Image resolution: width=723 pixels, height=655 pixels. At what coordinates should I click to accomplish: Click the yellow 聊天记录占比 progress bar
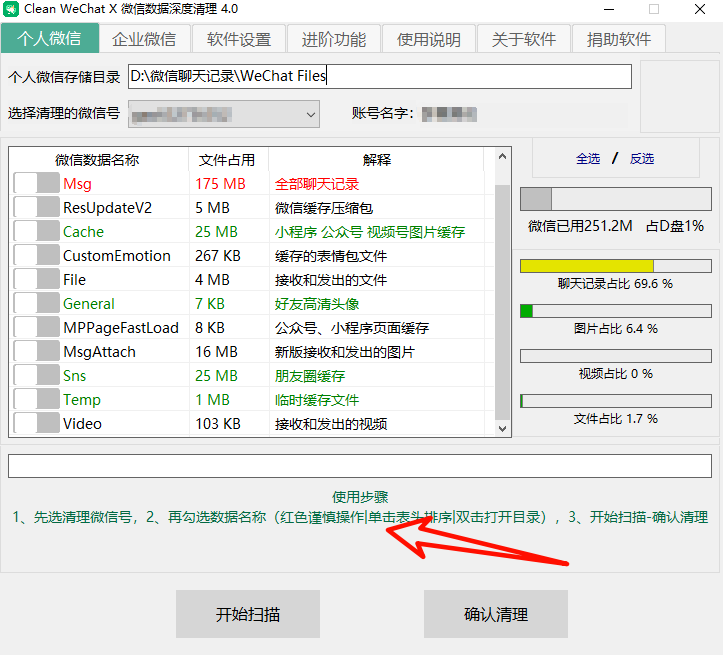pos(616,266)
